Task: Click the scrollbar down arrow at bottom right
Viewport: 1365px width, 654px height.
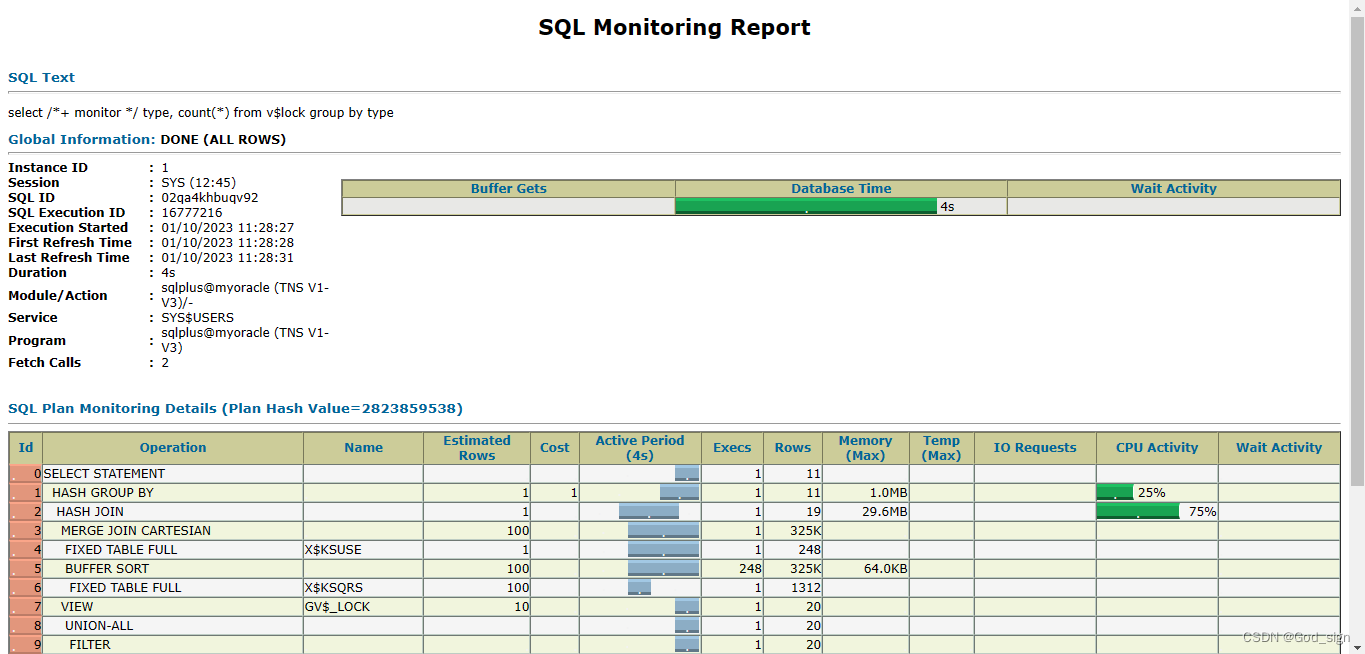Action: click(x=1358, y=646)
